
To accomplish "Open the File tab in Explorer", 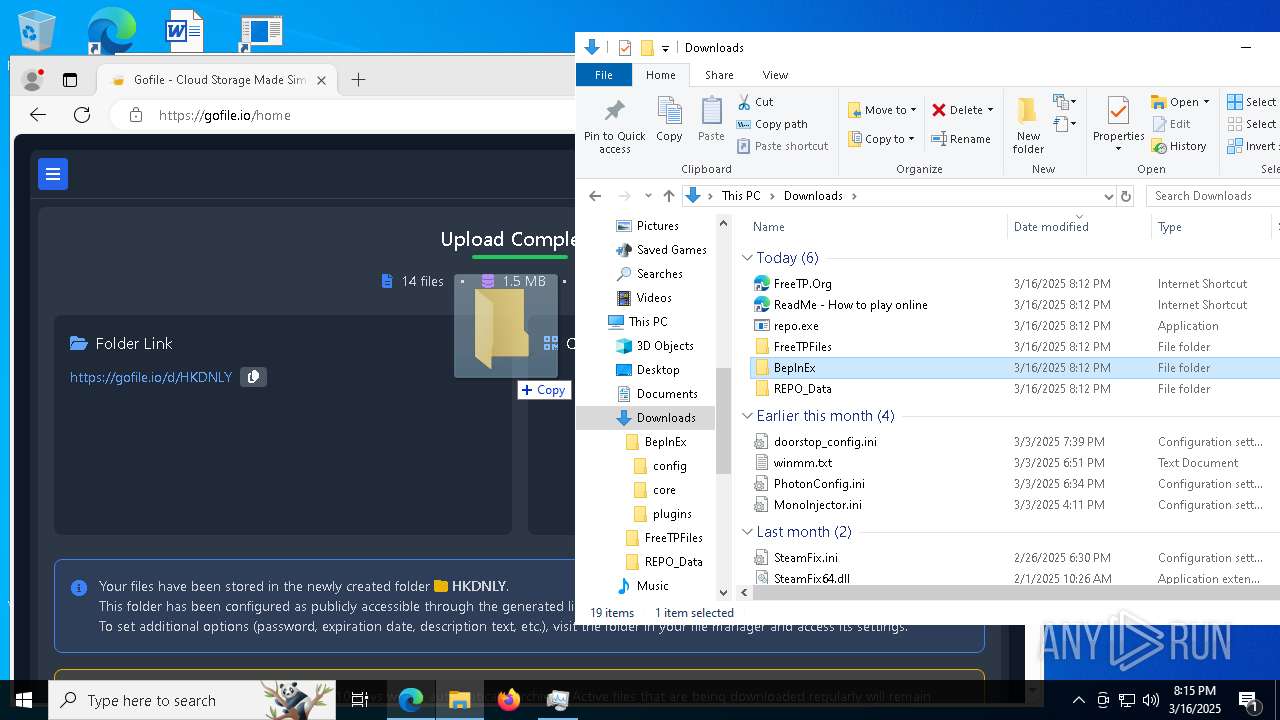I will coord(604,75).
